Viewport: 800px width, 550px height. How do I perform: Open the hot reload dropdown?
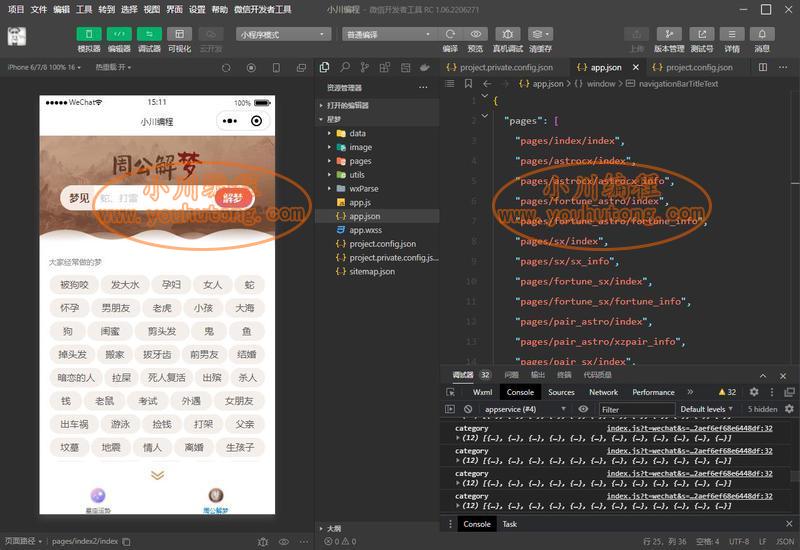click(113, 67)
